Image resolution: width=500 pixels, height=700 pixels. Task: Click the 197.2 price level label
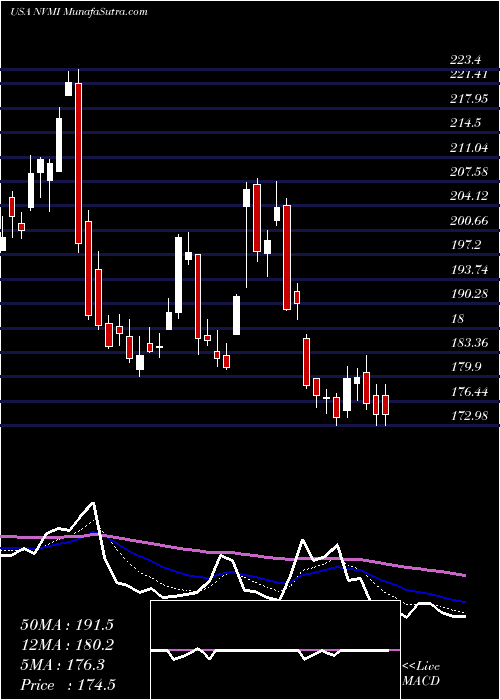pyautogui.click(x=465, y=244)
